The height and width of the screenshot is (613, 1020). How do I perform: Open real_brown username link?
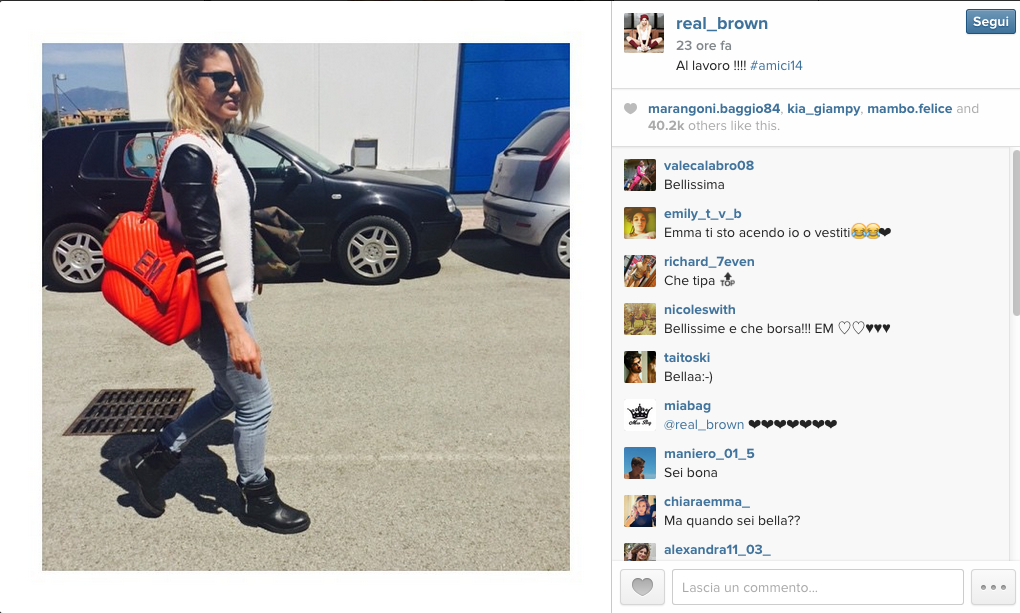coord(721,23)
